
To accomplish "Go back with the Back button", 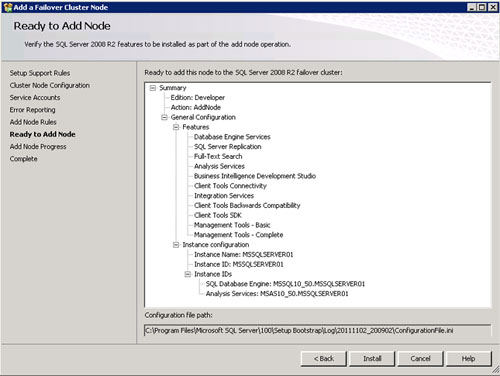I will tap(324, 359).
